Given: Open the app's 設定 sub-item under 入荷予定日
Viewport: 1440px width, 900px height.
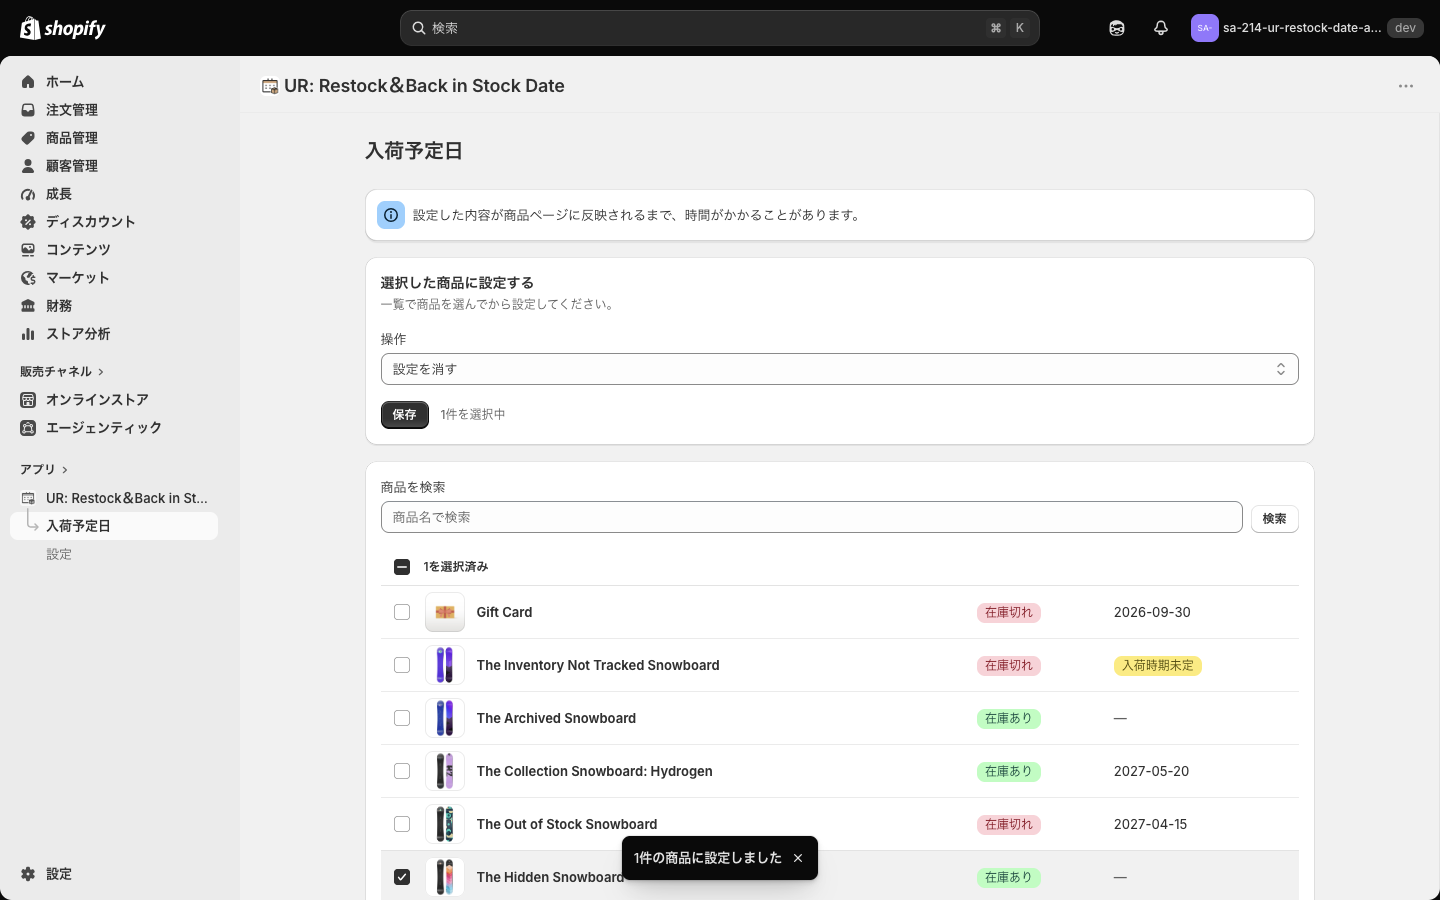Looking at the screenshot, I should pyautogui.click(x=59, y=554).
